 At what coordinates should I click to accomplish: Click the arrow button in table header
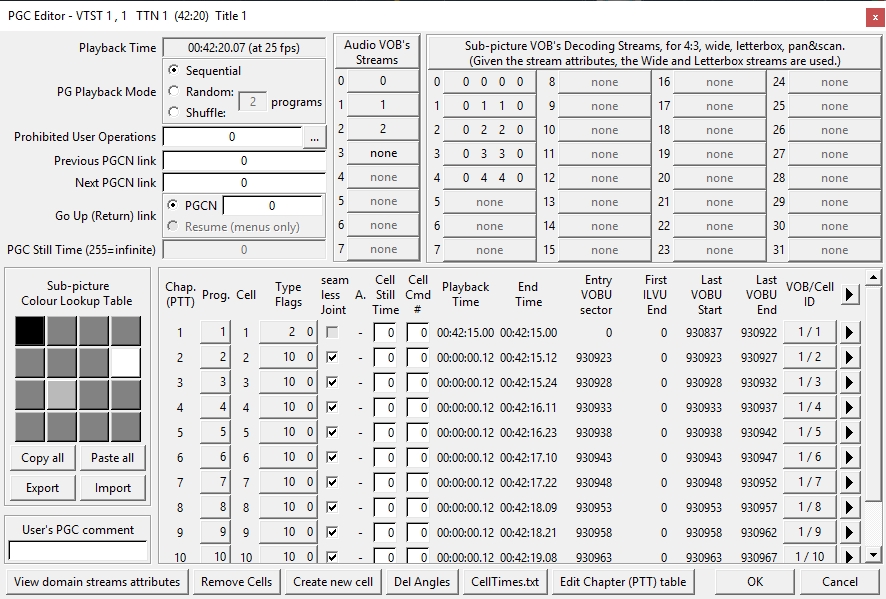click(850, 294)
